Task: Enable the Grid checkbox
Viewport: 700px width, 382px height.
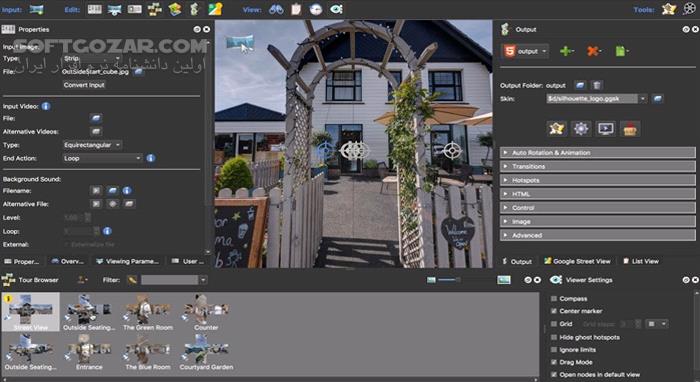Action: pos(554,324)
